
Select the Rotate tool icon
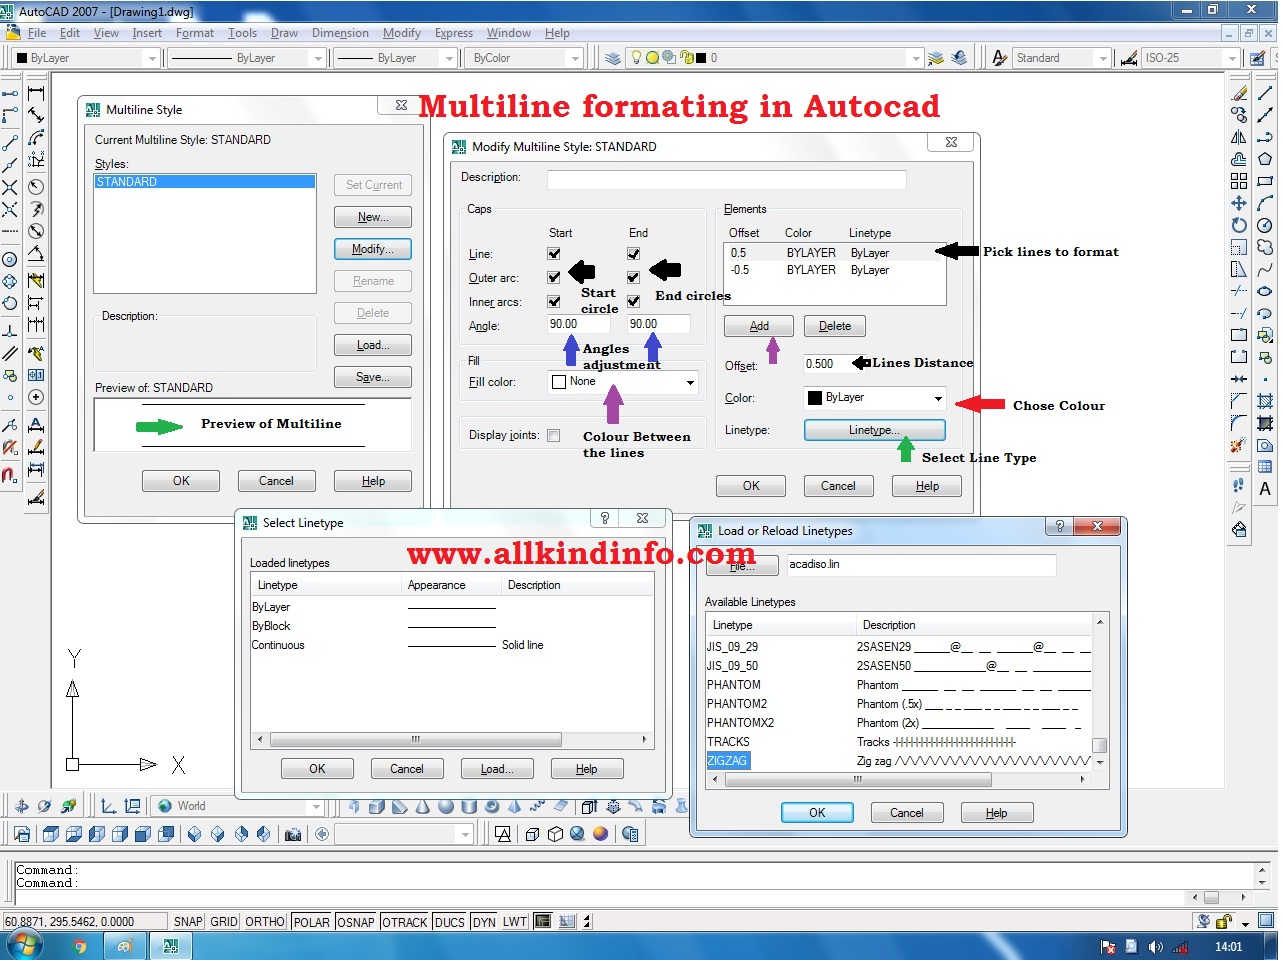pos(1238,226)
